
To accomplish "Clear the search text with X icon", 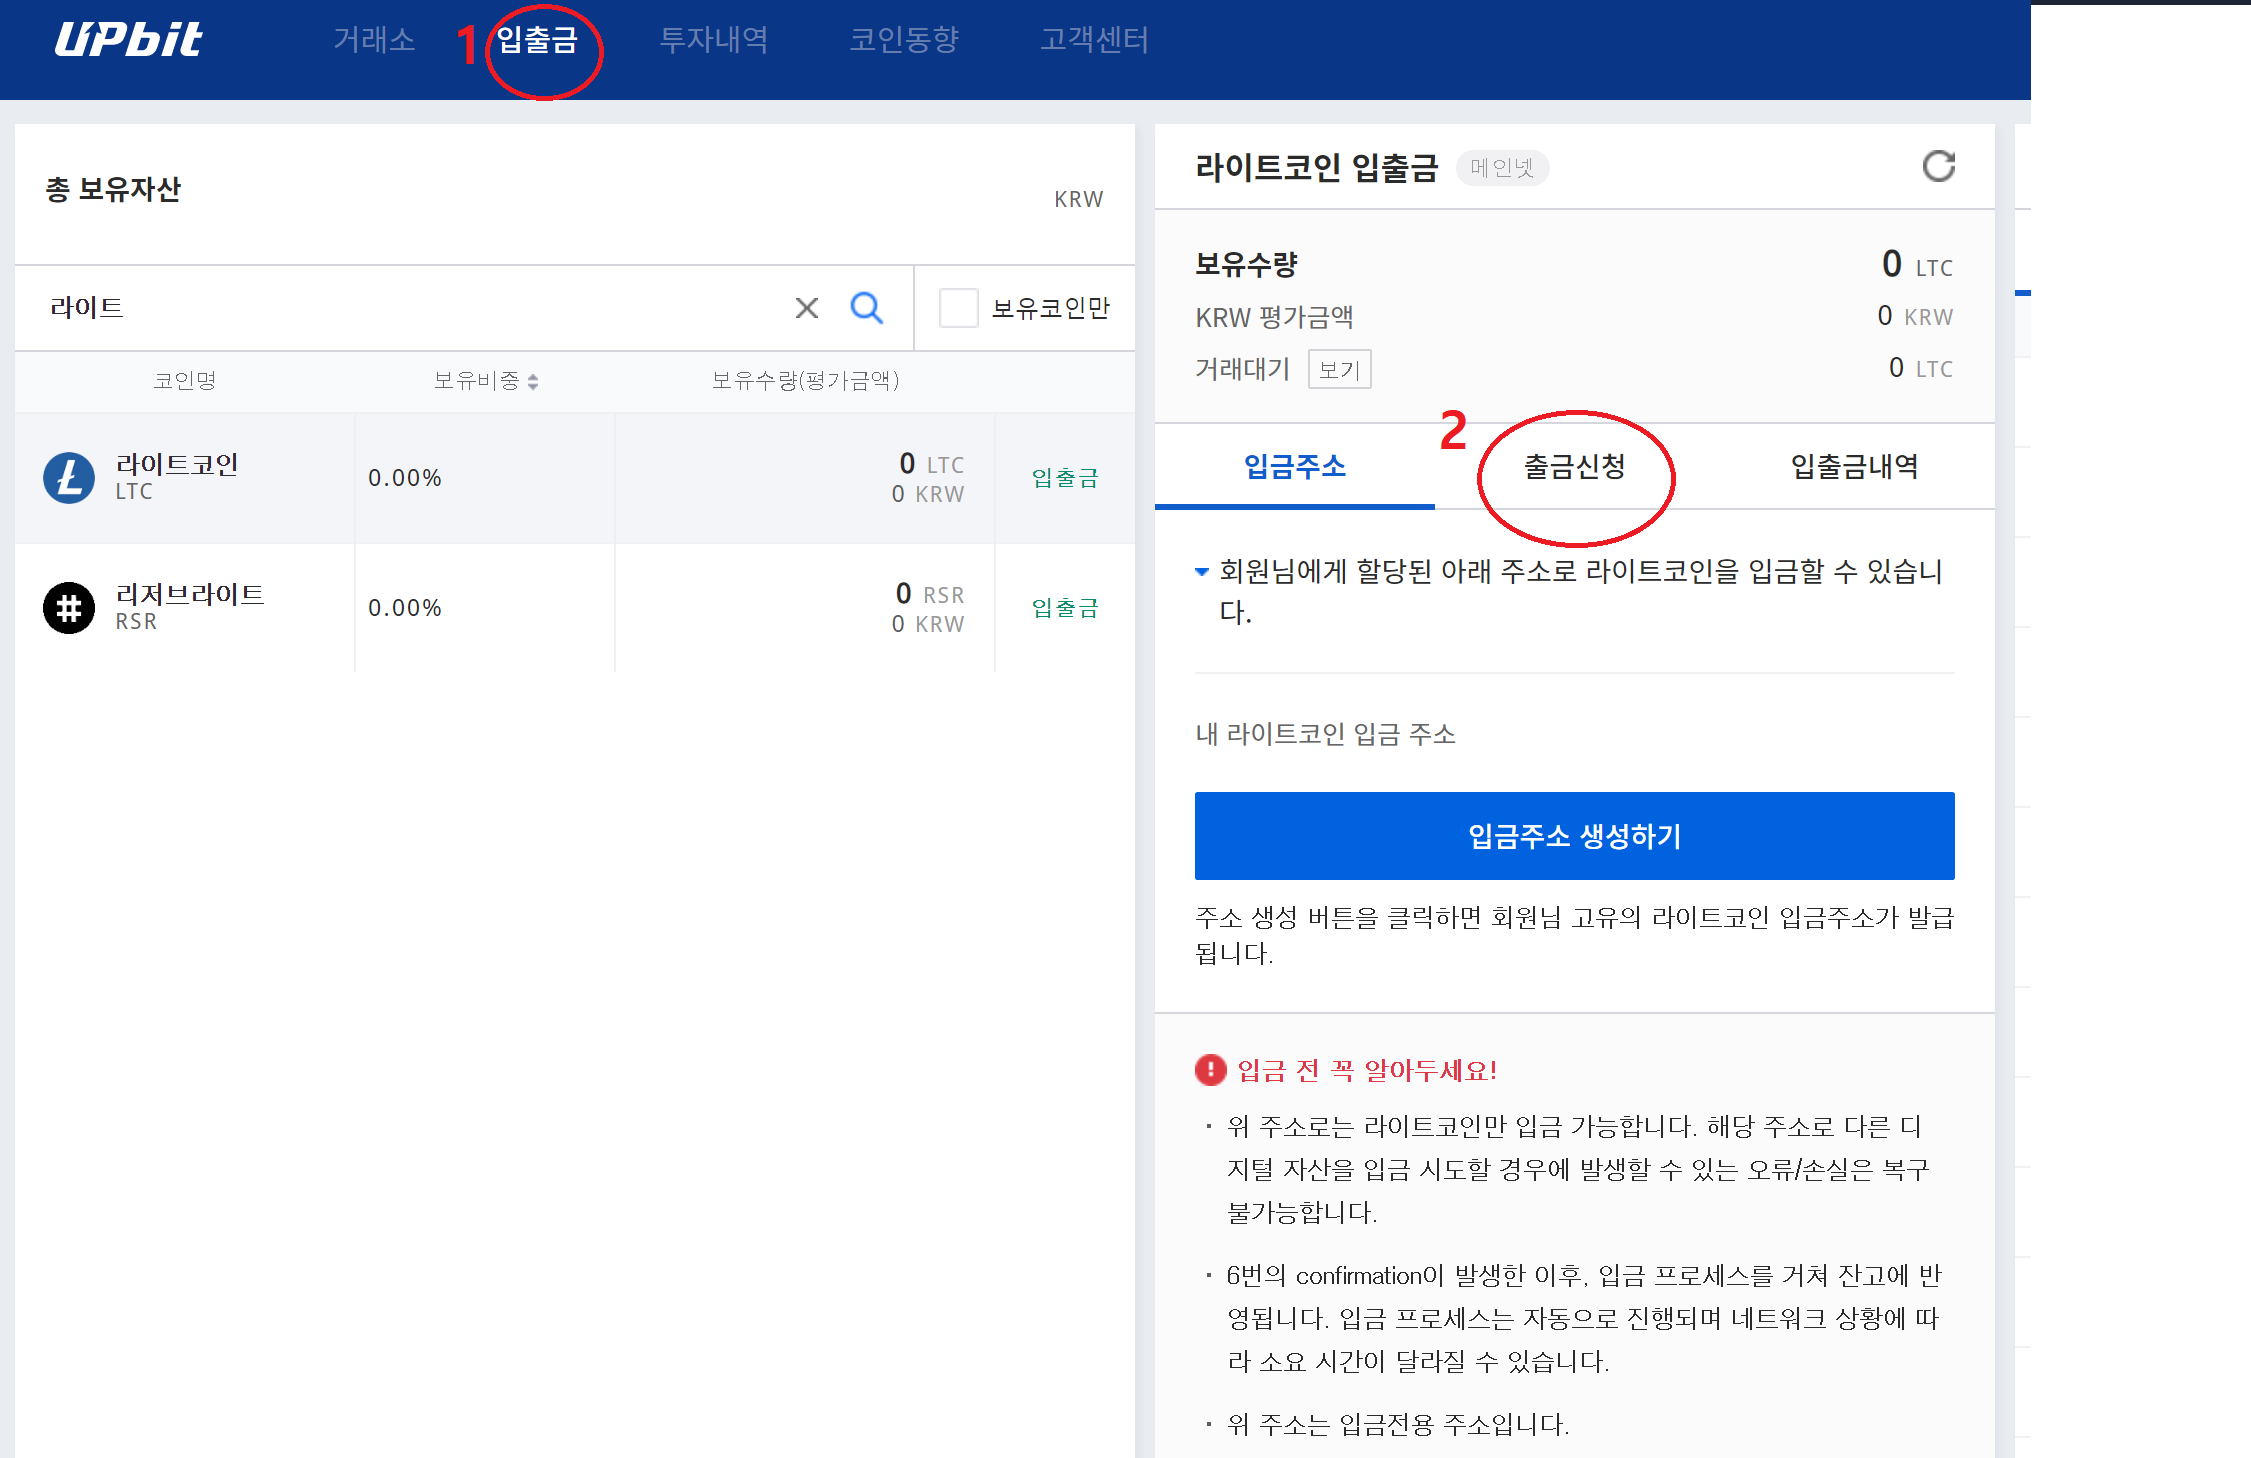I will (x=806, y=308).
